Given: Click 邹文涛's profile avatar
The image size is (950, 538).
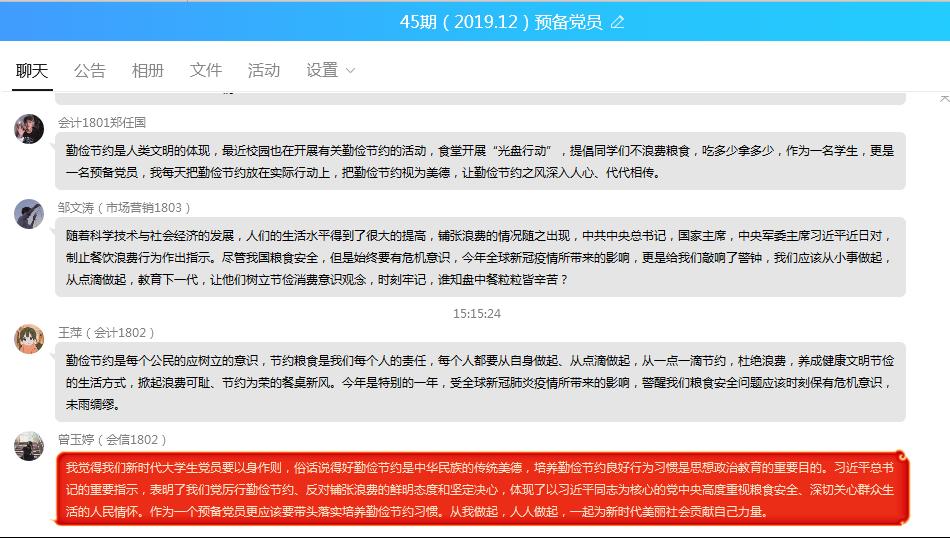Looking at the screenshot, I should tap(29, 213).
